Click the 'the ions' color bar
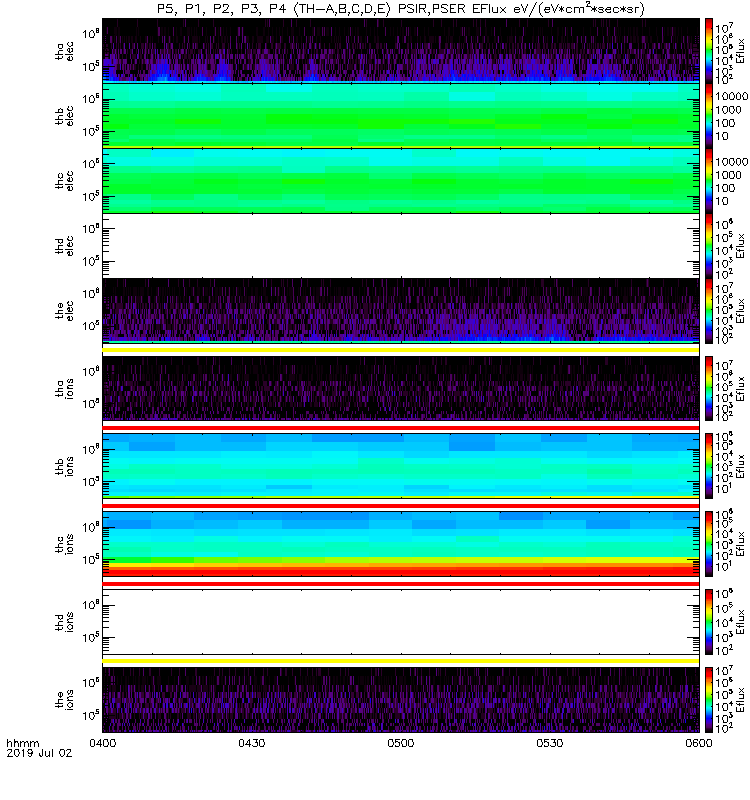This screenshot has width=750, height=800. point(709,699)
